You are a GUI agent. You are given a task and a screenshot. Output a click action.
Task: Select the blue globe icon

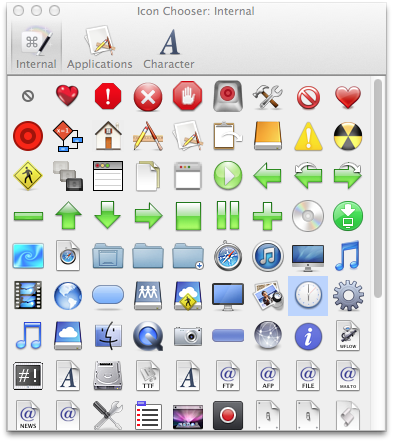click(x=68, y=296)
